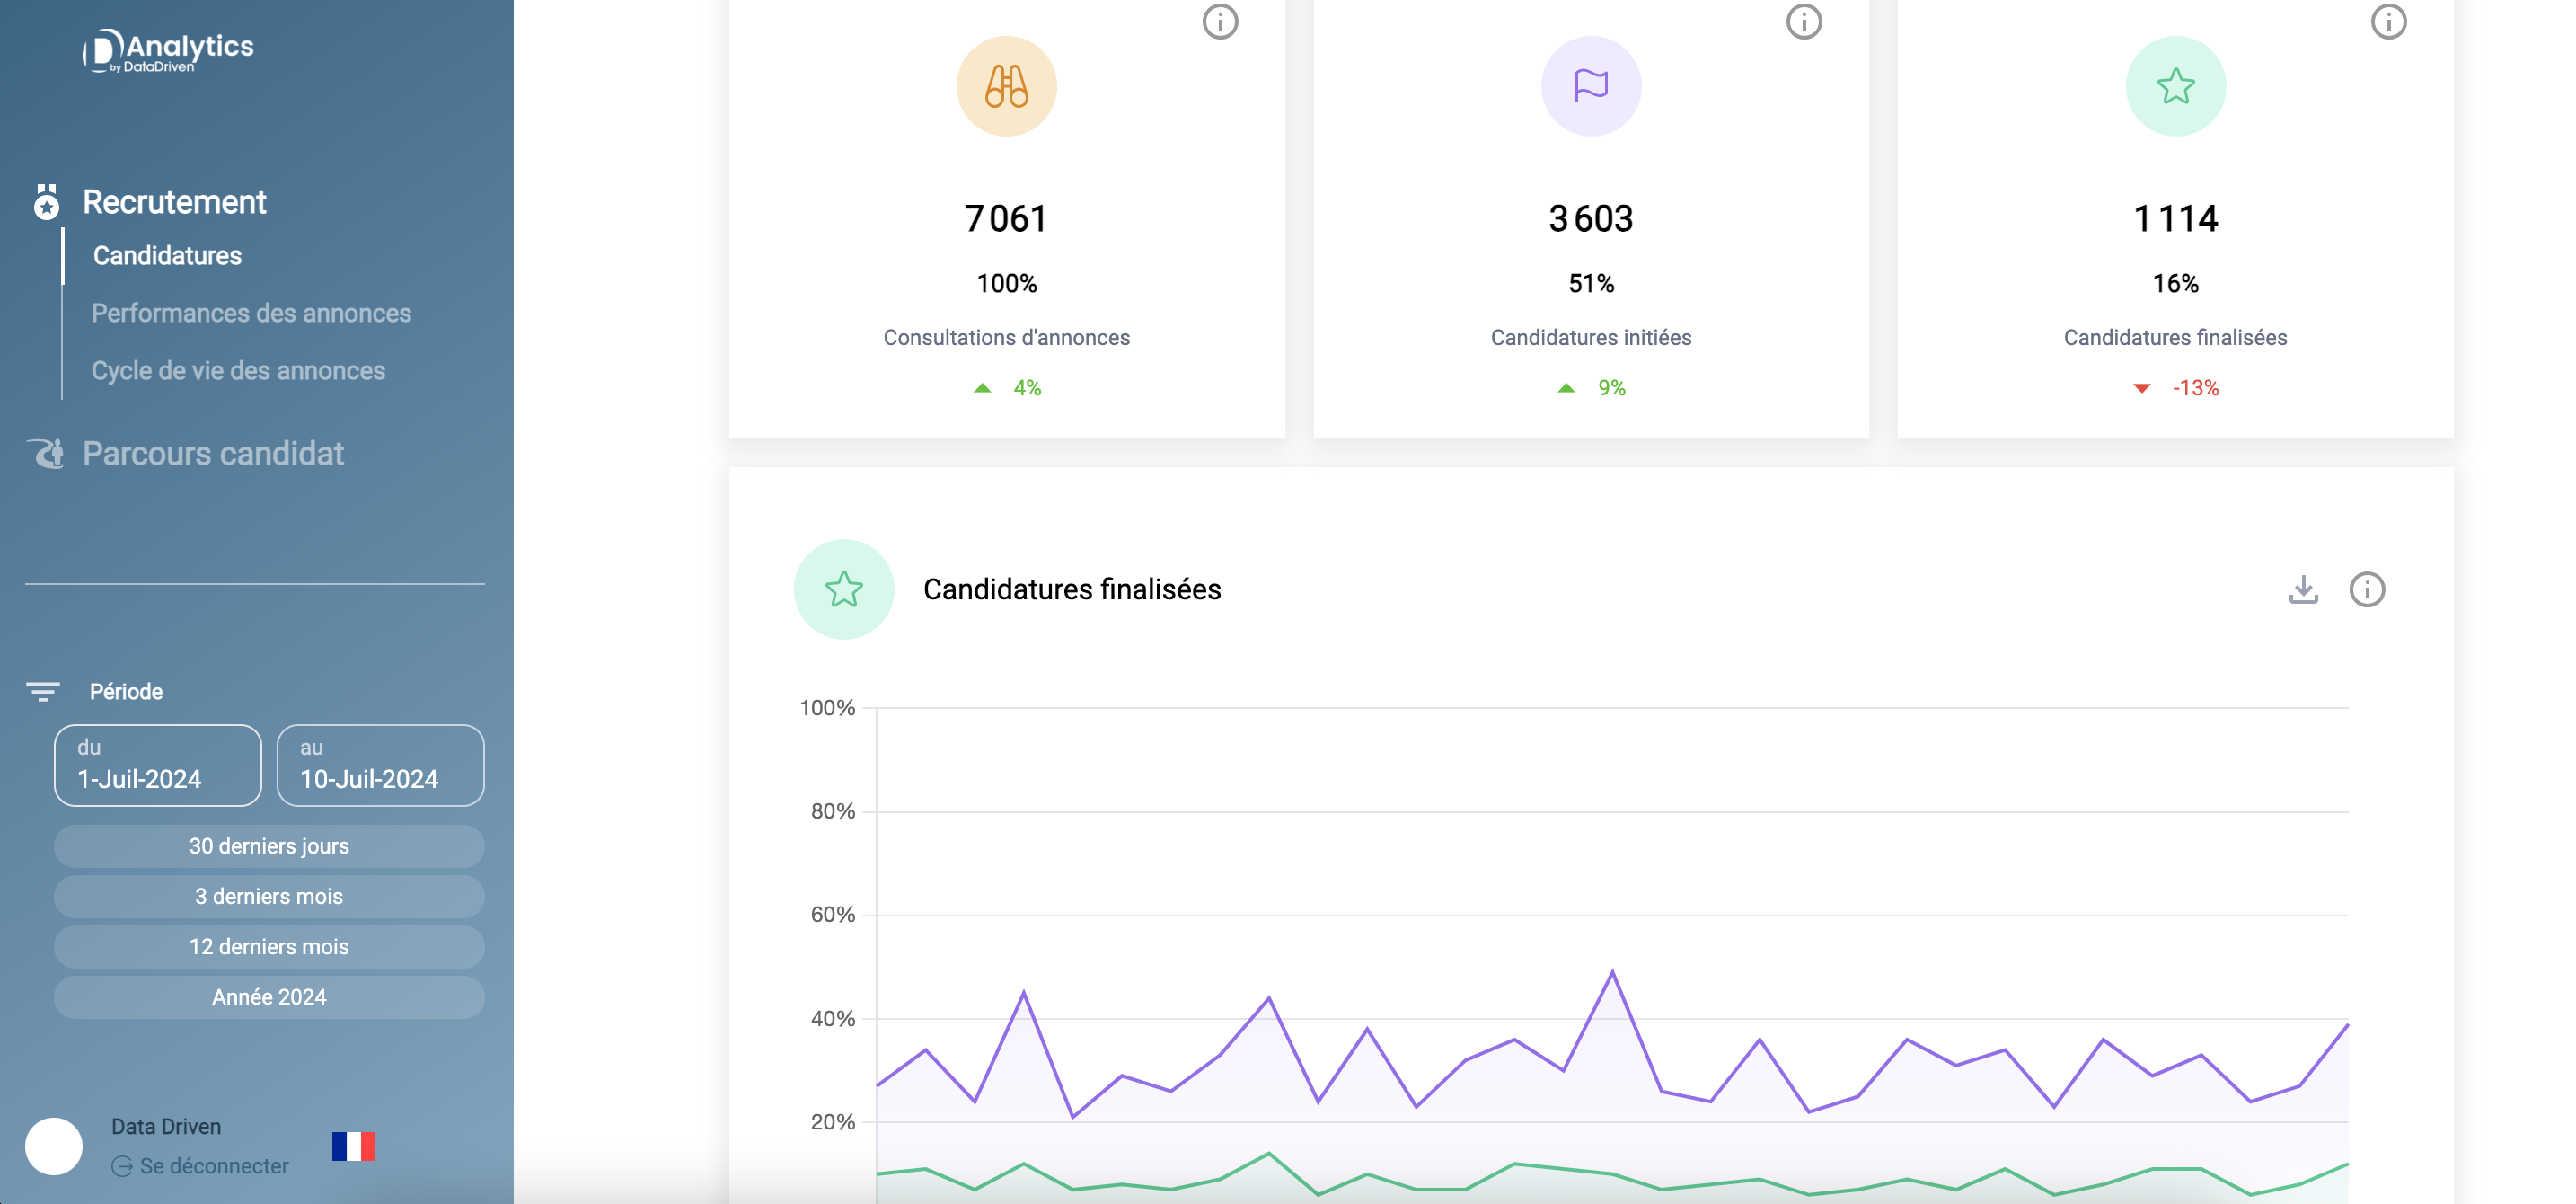
Task: Choose the Année 2024 period
Action: click(269, 996)
